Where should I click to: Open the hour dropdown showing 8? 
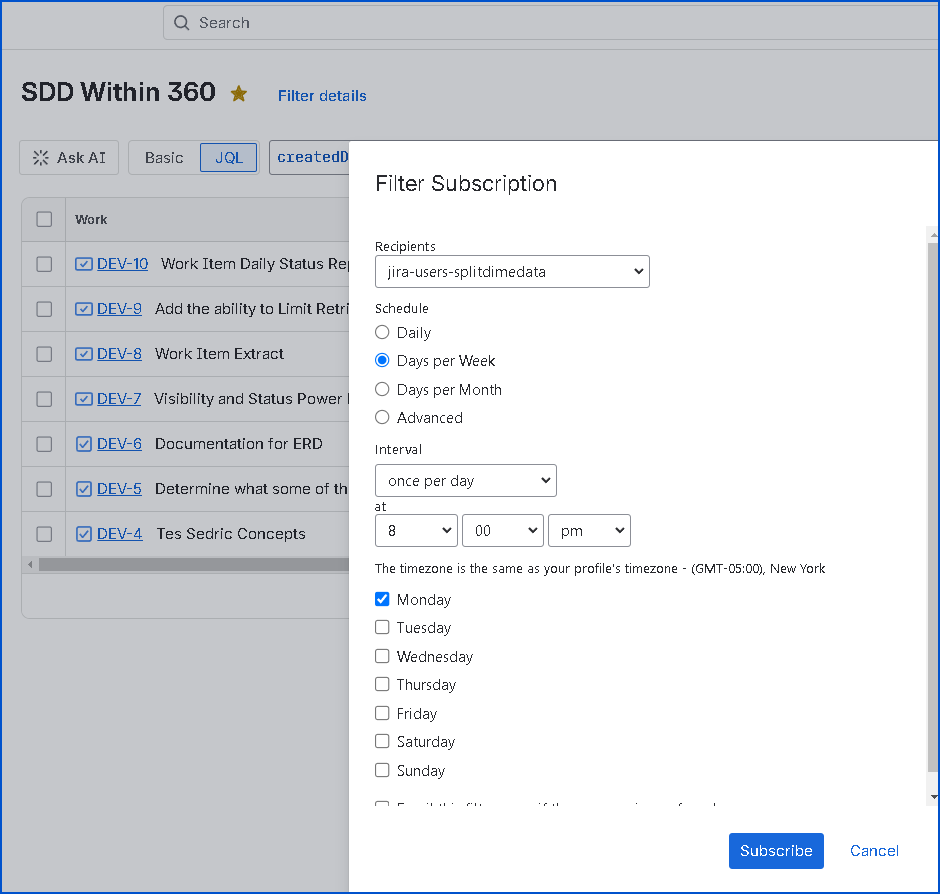[x=416, y=531]
